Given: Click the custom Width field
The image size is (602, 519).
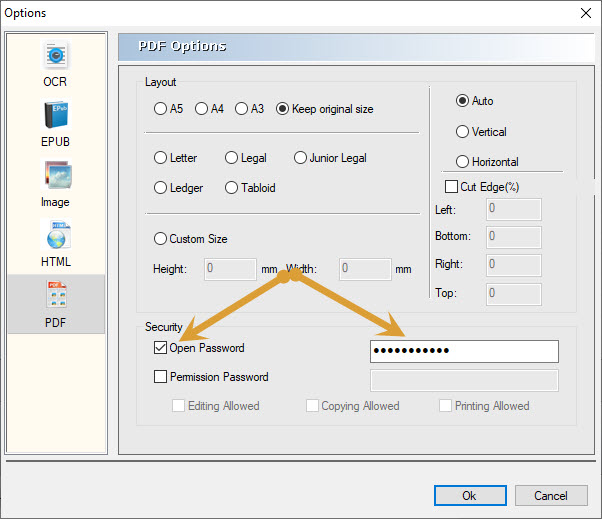Looking at the screenshot, I should click(x=365, y=269).
